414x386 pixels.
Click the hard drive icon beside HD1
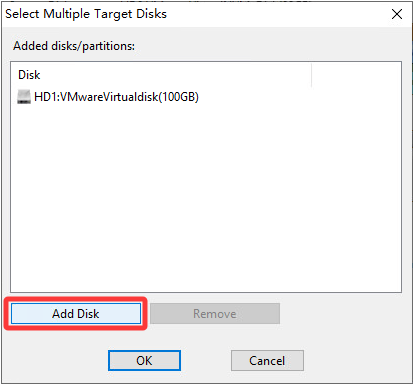point(24,97)
